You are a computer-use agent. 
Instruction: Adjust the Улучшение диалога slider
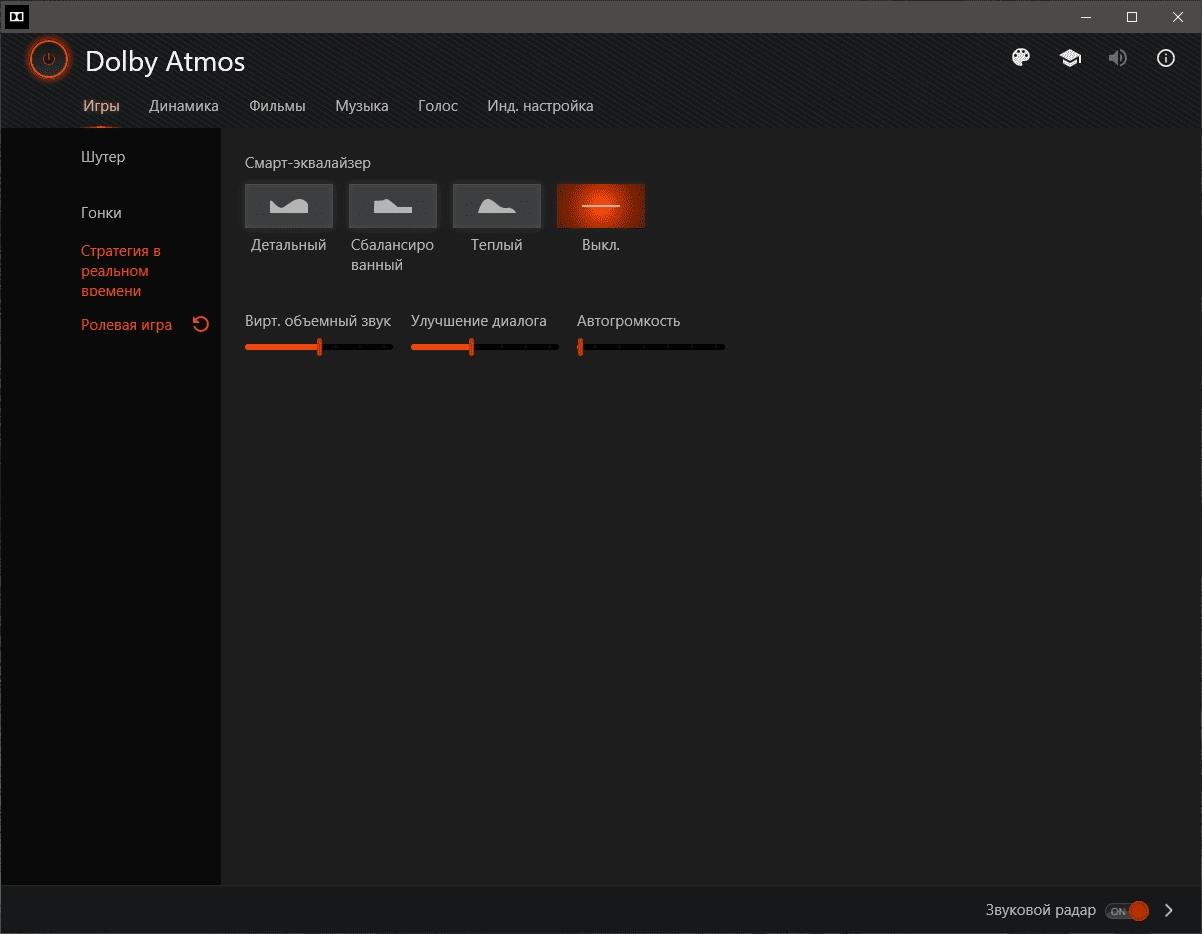[x=485, y=347]
